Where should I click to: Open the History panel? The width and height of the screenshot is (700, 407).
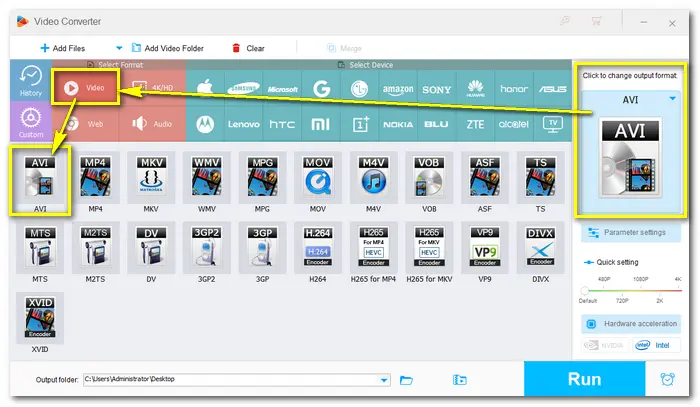pyautogui.click(x=31, y=81)
